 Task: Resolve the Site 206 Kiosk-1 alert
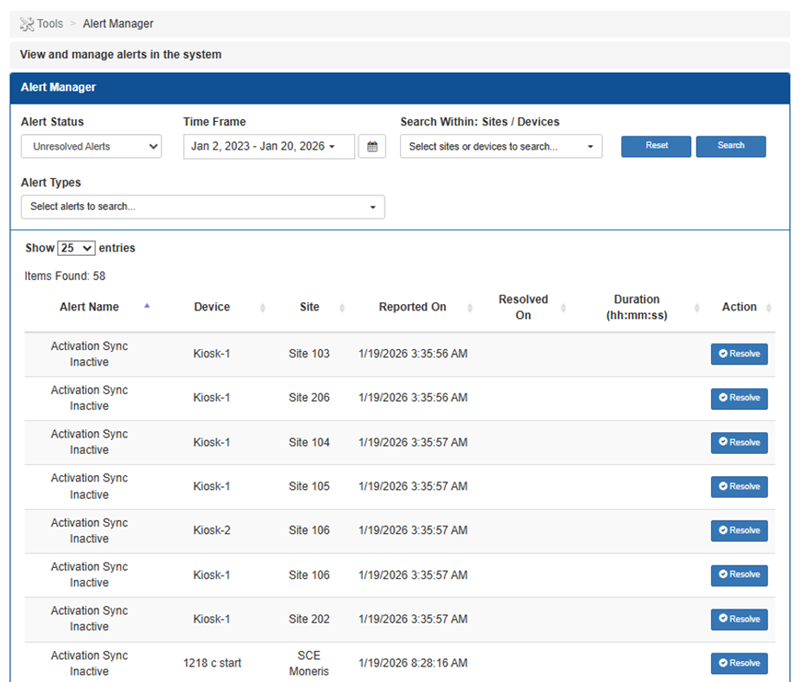pos(739,398)
